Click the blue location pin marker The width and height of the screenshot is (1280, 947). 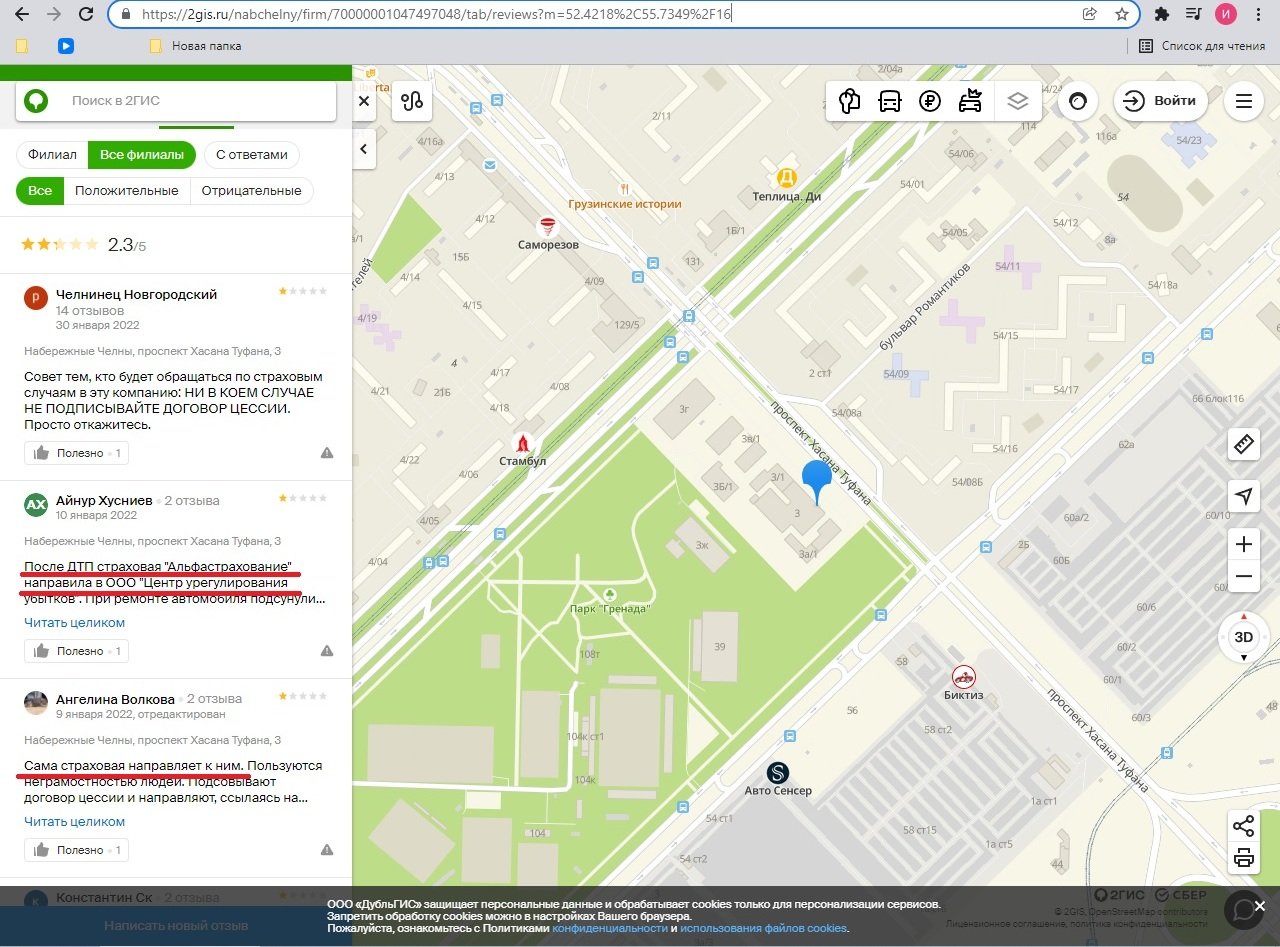pyautogui.click(x=818, y=483)
